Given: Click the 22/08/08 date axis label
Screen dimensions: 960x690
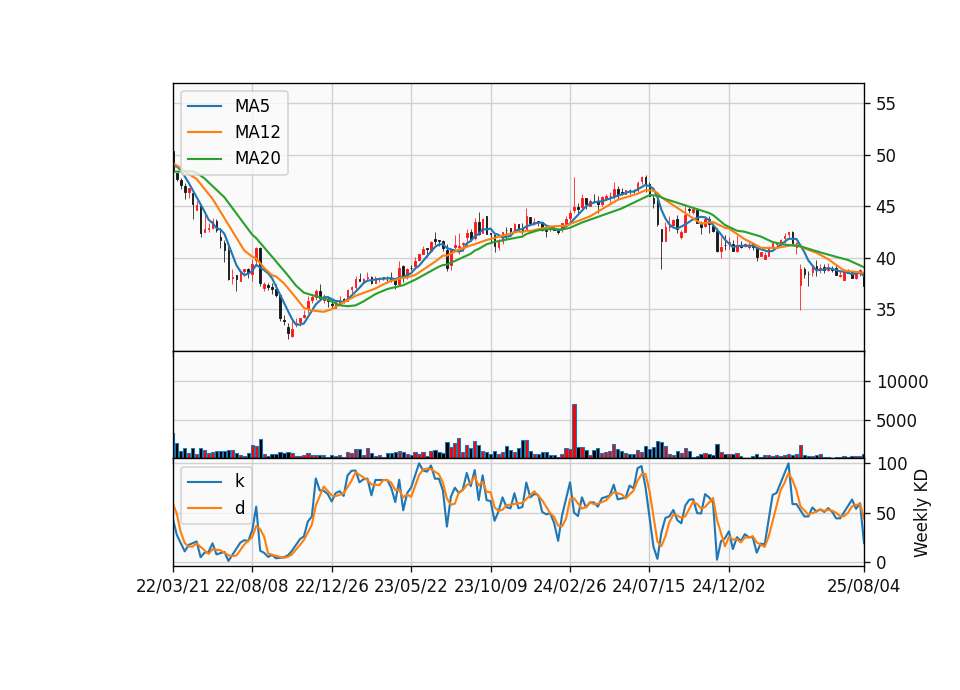Looking at the screenshot, I should 252,586.
